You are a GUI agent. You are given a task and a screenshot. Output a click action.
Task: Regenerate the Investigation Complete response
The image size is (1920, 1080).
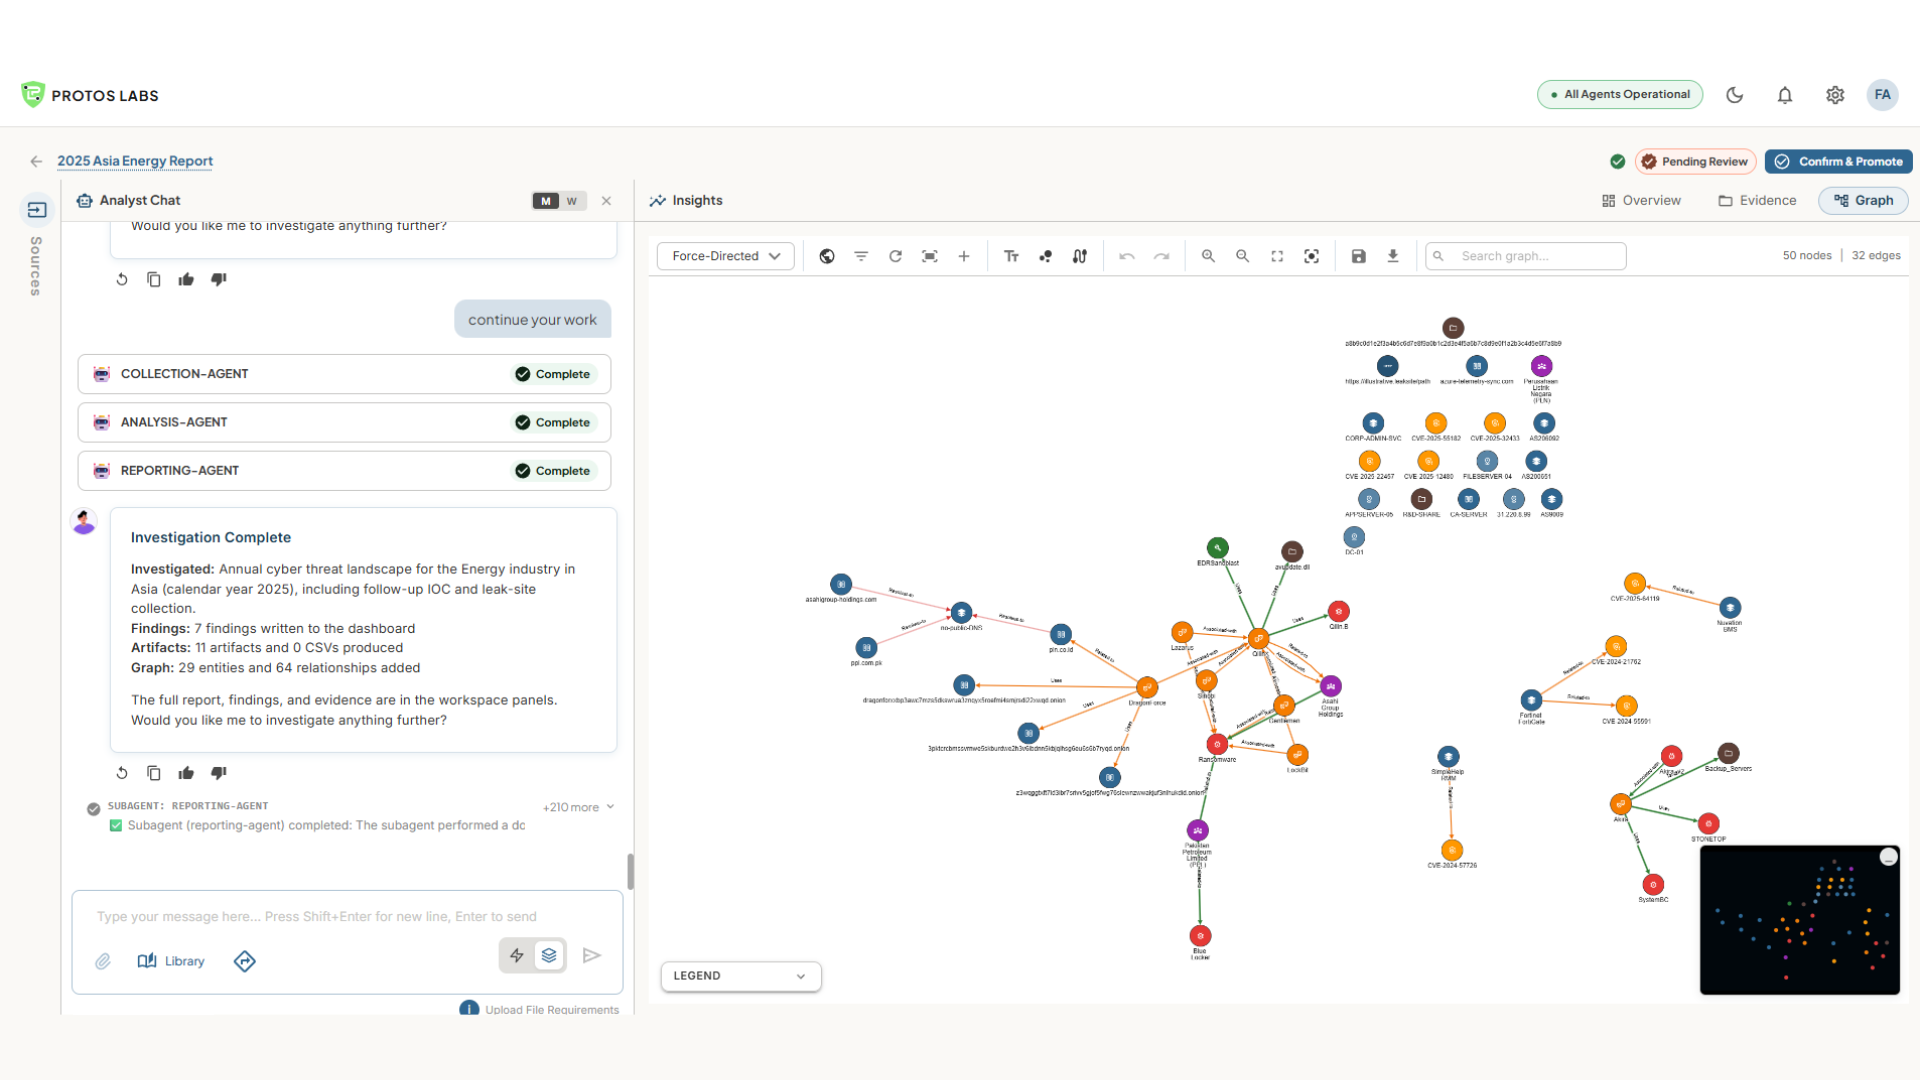tap(122, 773)
